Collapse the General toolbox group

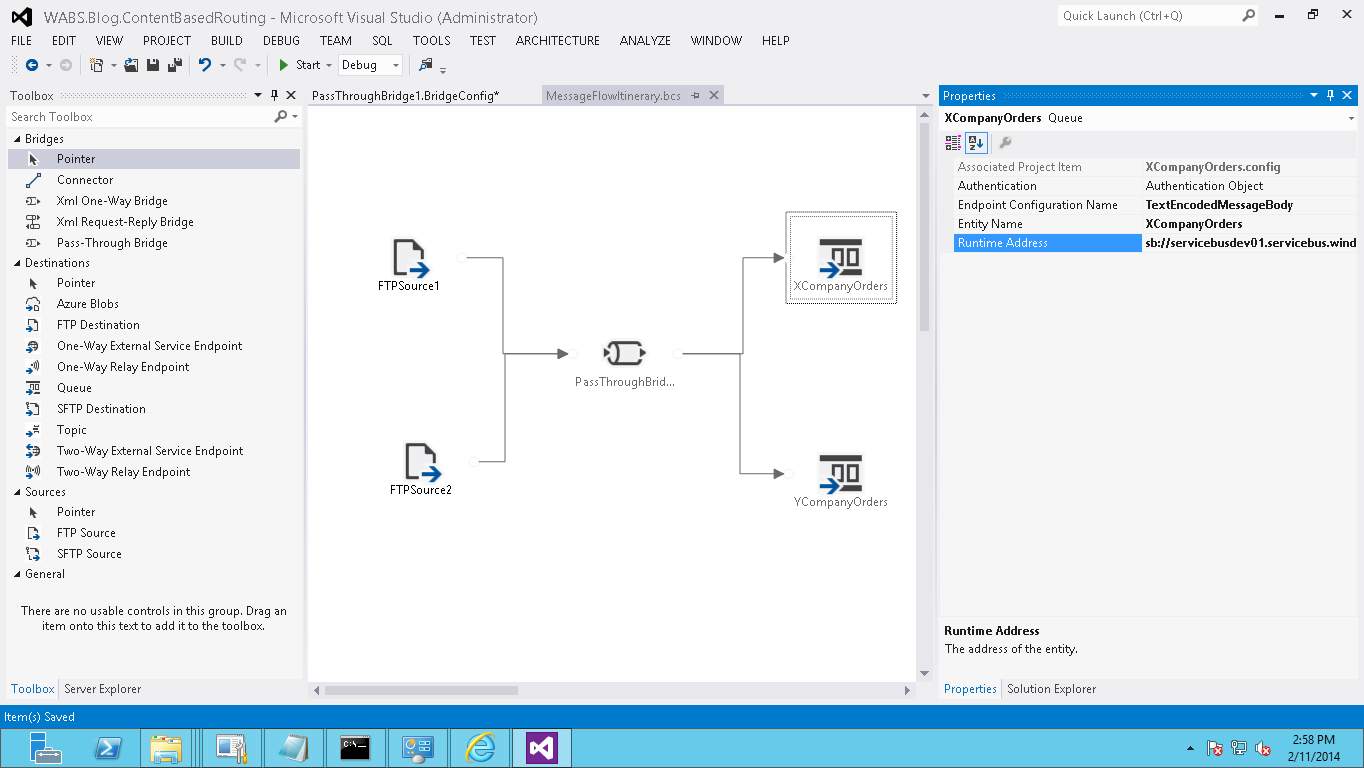coord(17,574)
